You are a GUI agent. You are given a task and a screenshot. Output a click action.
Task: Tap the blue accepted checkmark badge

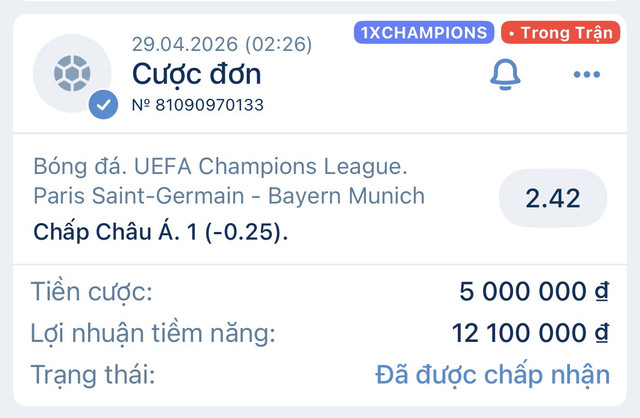click(x=103, y=104)
